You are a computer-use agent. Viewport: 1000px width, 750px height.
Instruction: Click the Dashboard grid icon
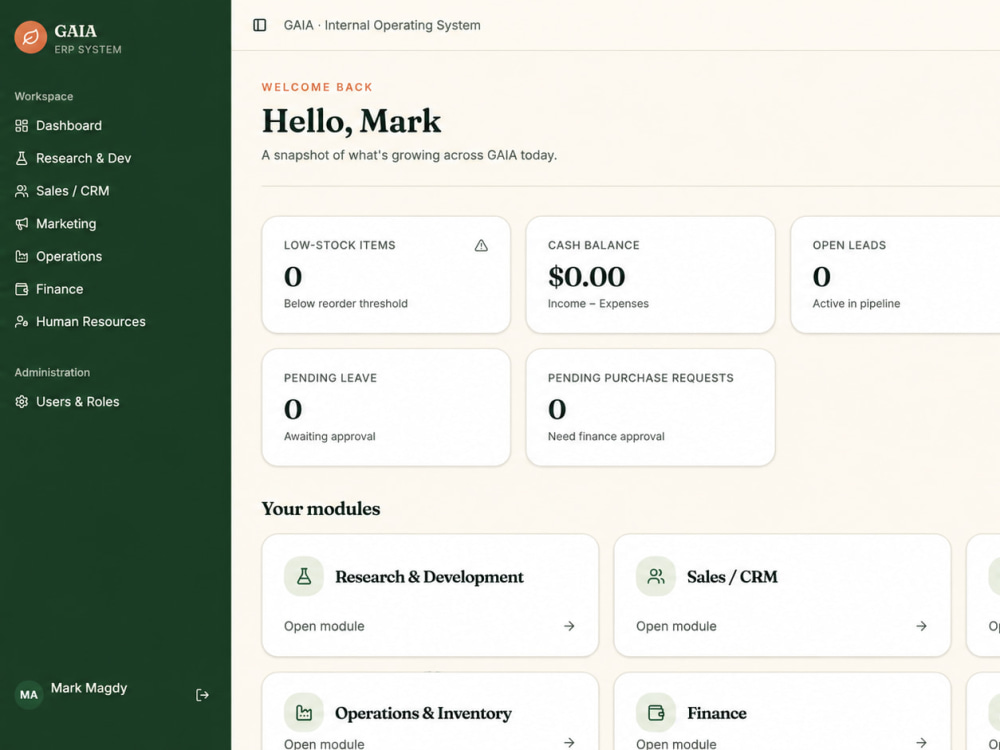(x=22, y=126)
